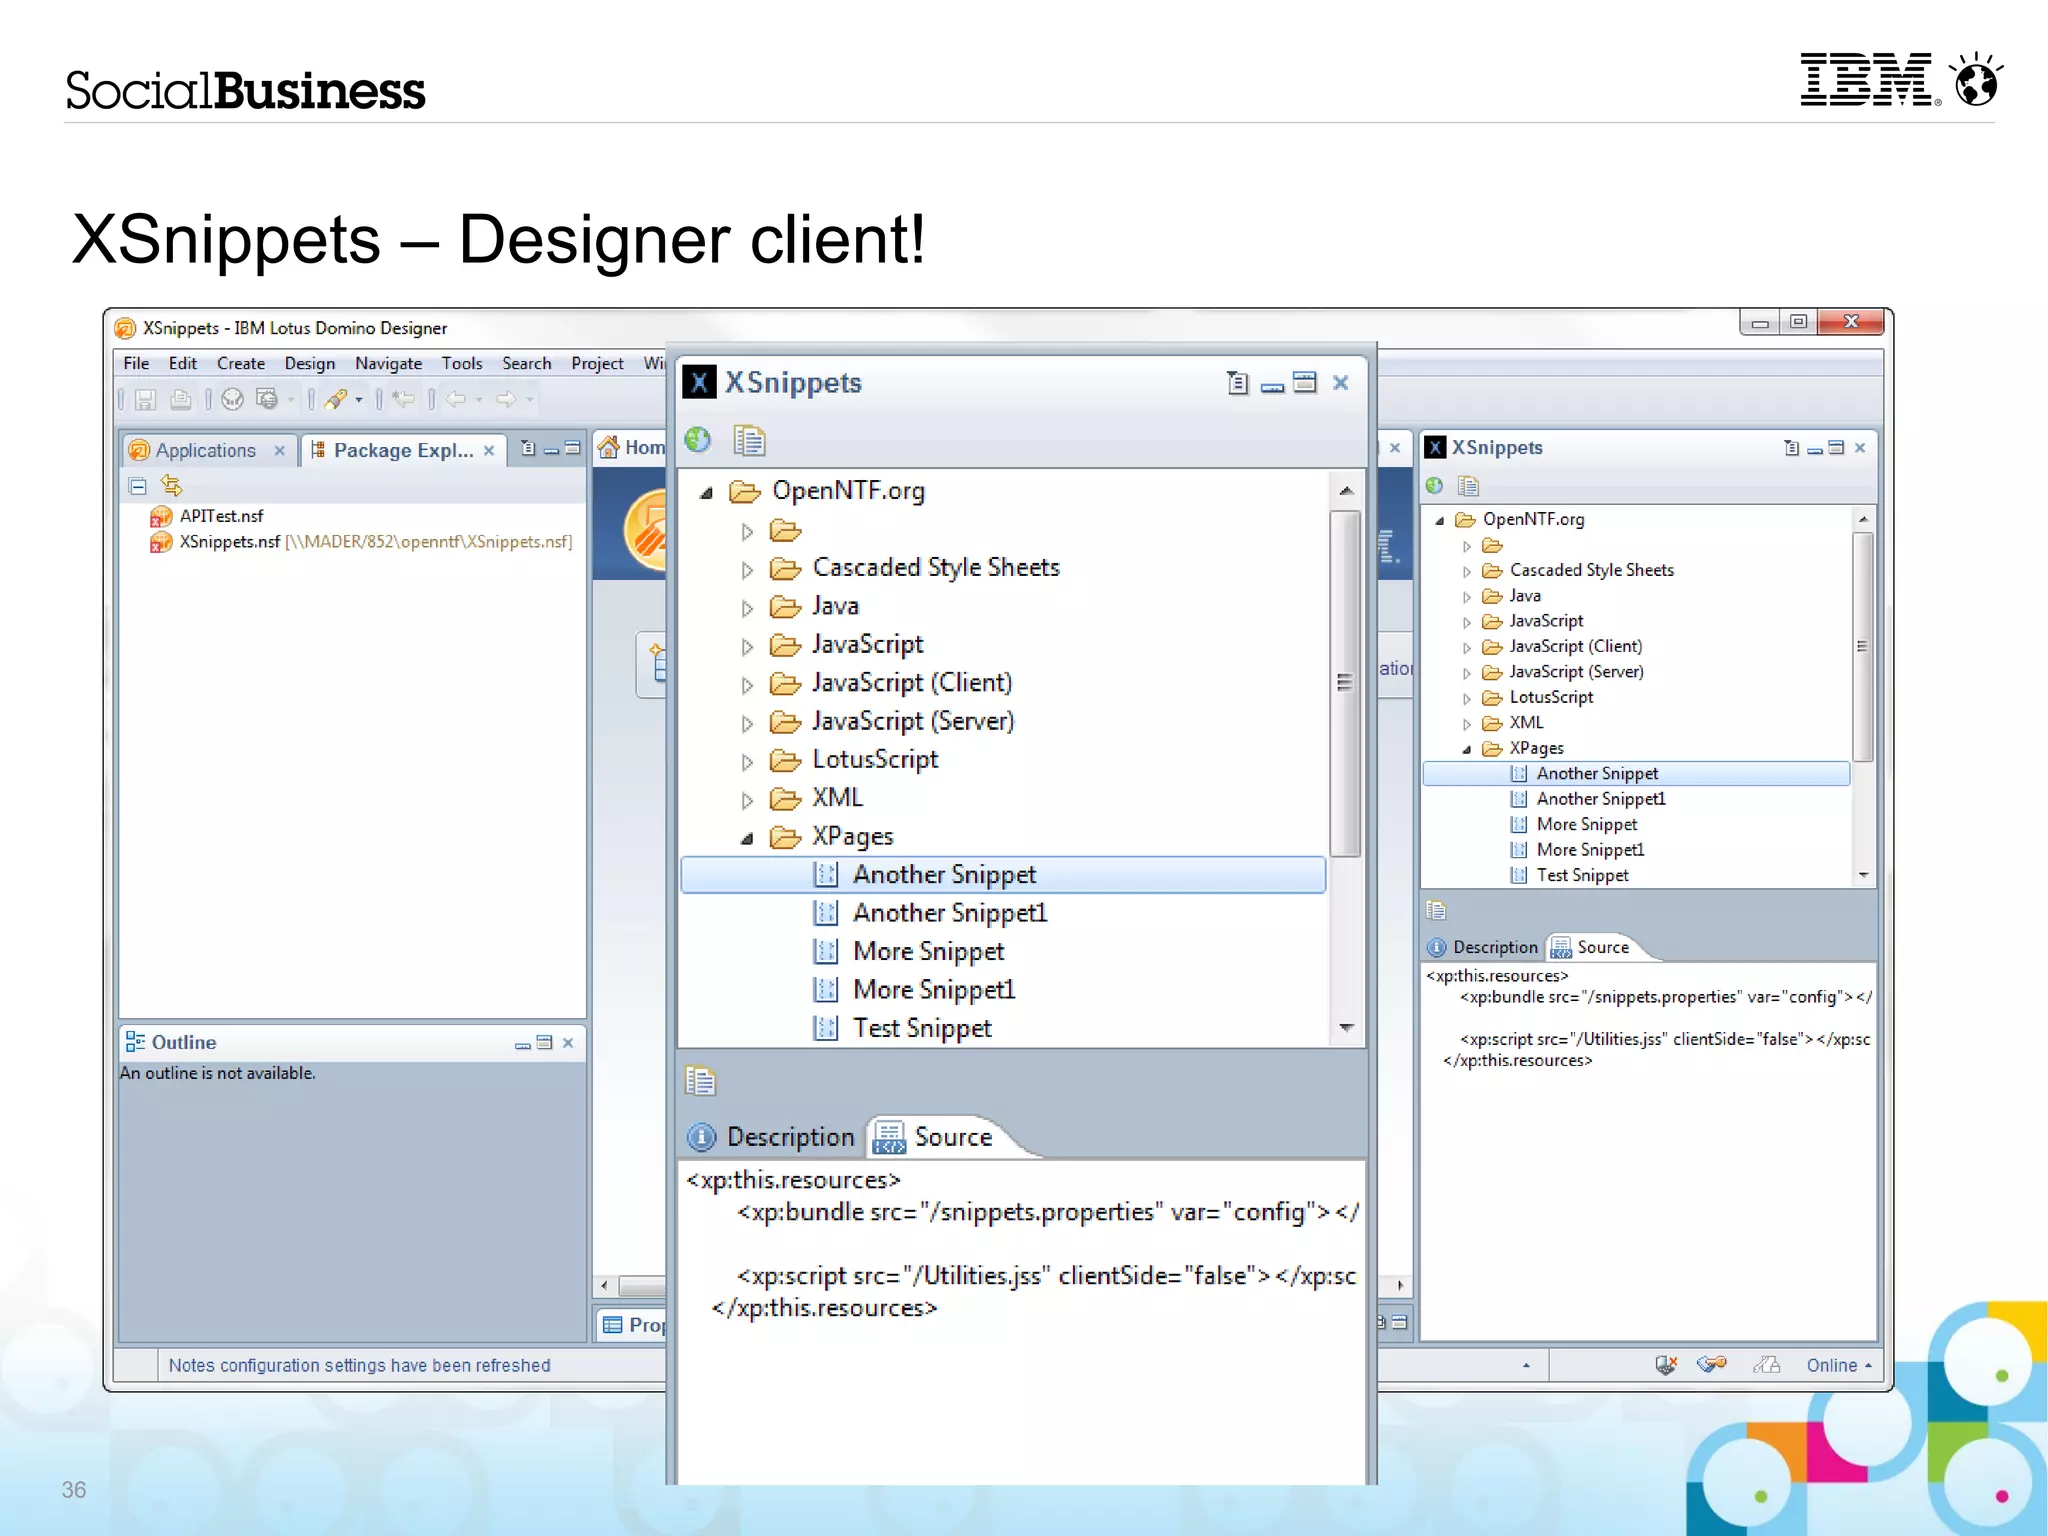Click the copy-snippet icon above Description tab in enlarged panel
The width and height of the screenshot is (2048, 1536).
701,1081
